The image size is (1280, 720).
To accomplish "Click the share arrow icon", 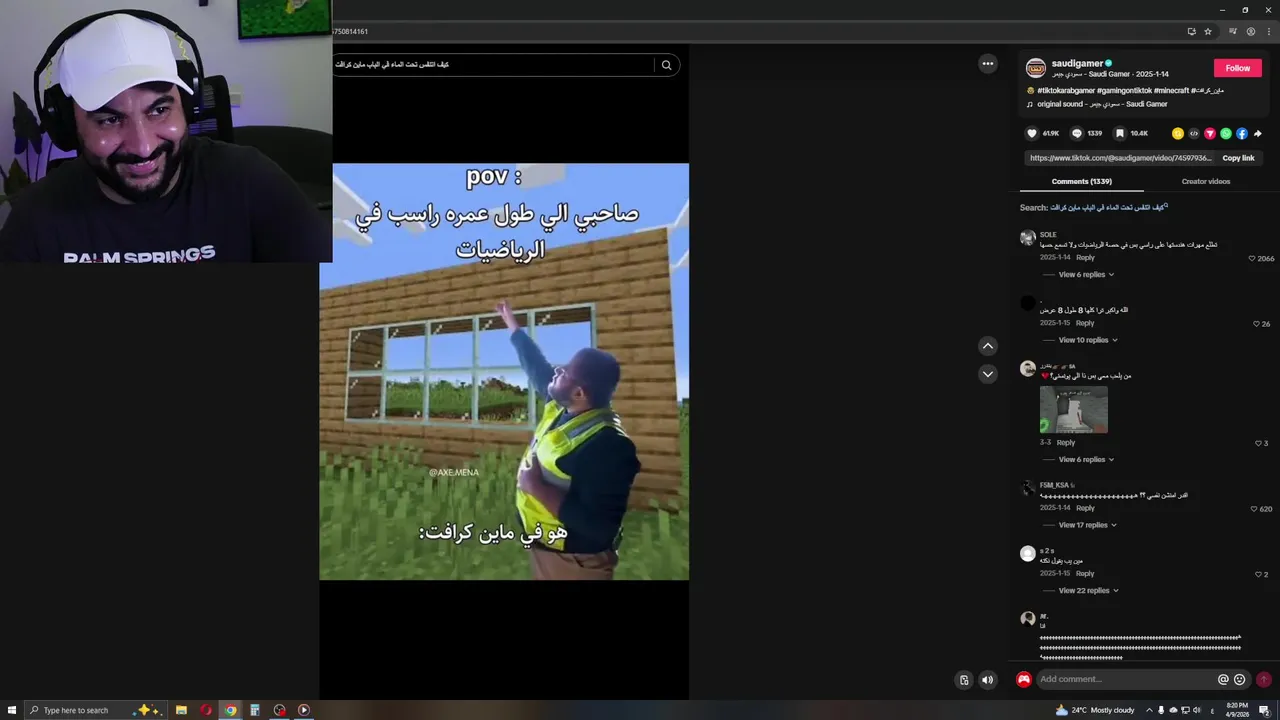I will pyautogui.click(x=1258, y=133).
